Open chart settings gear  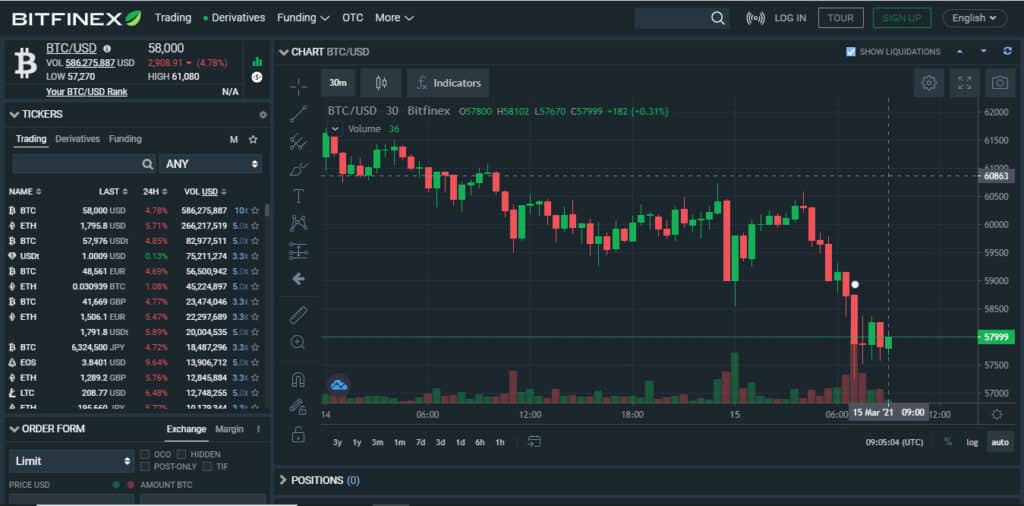[929, 83]
